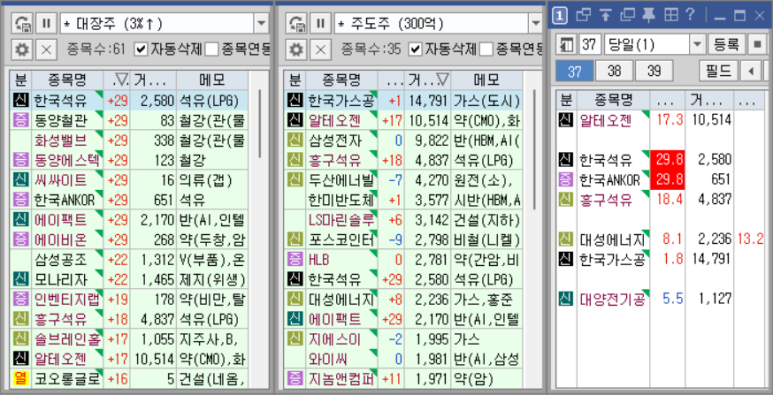Screen dimensions: 773x395
Task: Click the 증 badge on the 동양철관 row
Action: point(20,120)
